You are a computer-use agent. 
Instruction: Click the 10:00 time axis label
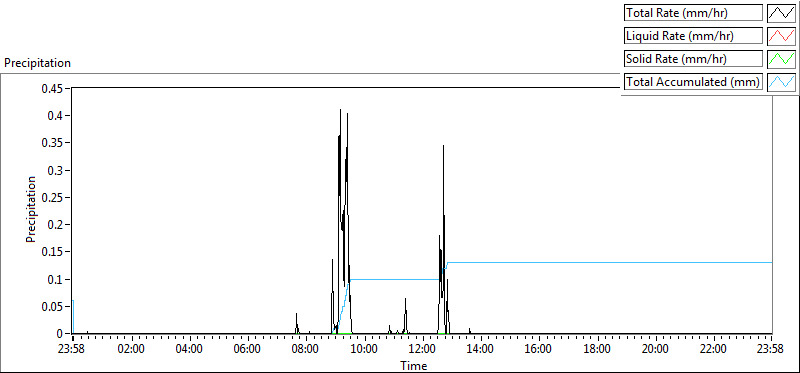coord(364,350)
